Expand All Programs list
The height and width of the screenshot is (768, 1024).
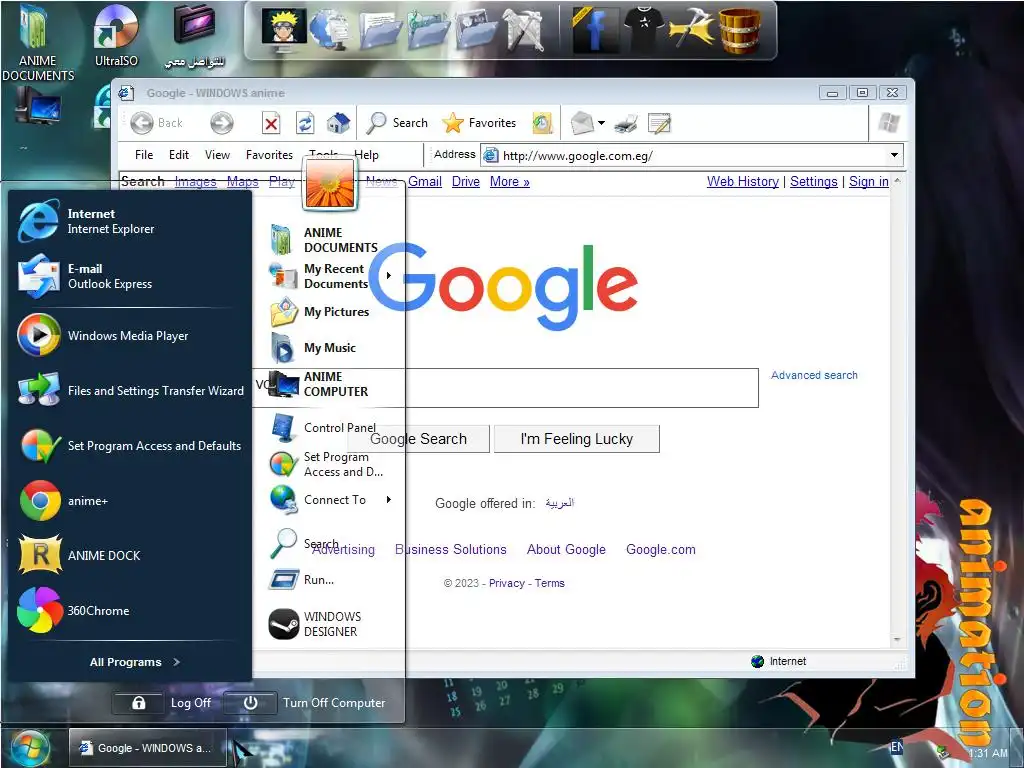coord(135,662)
